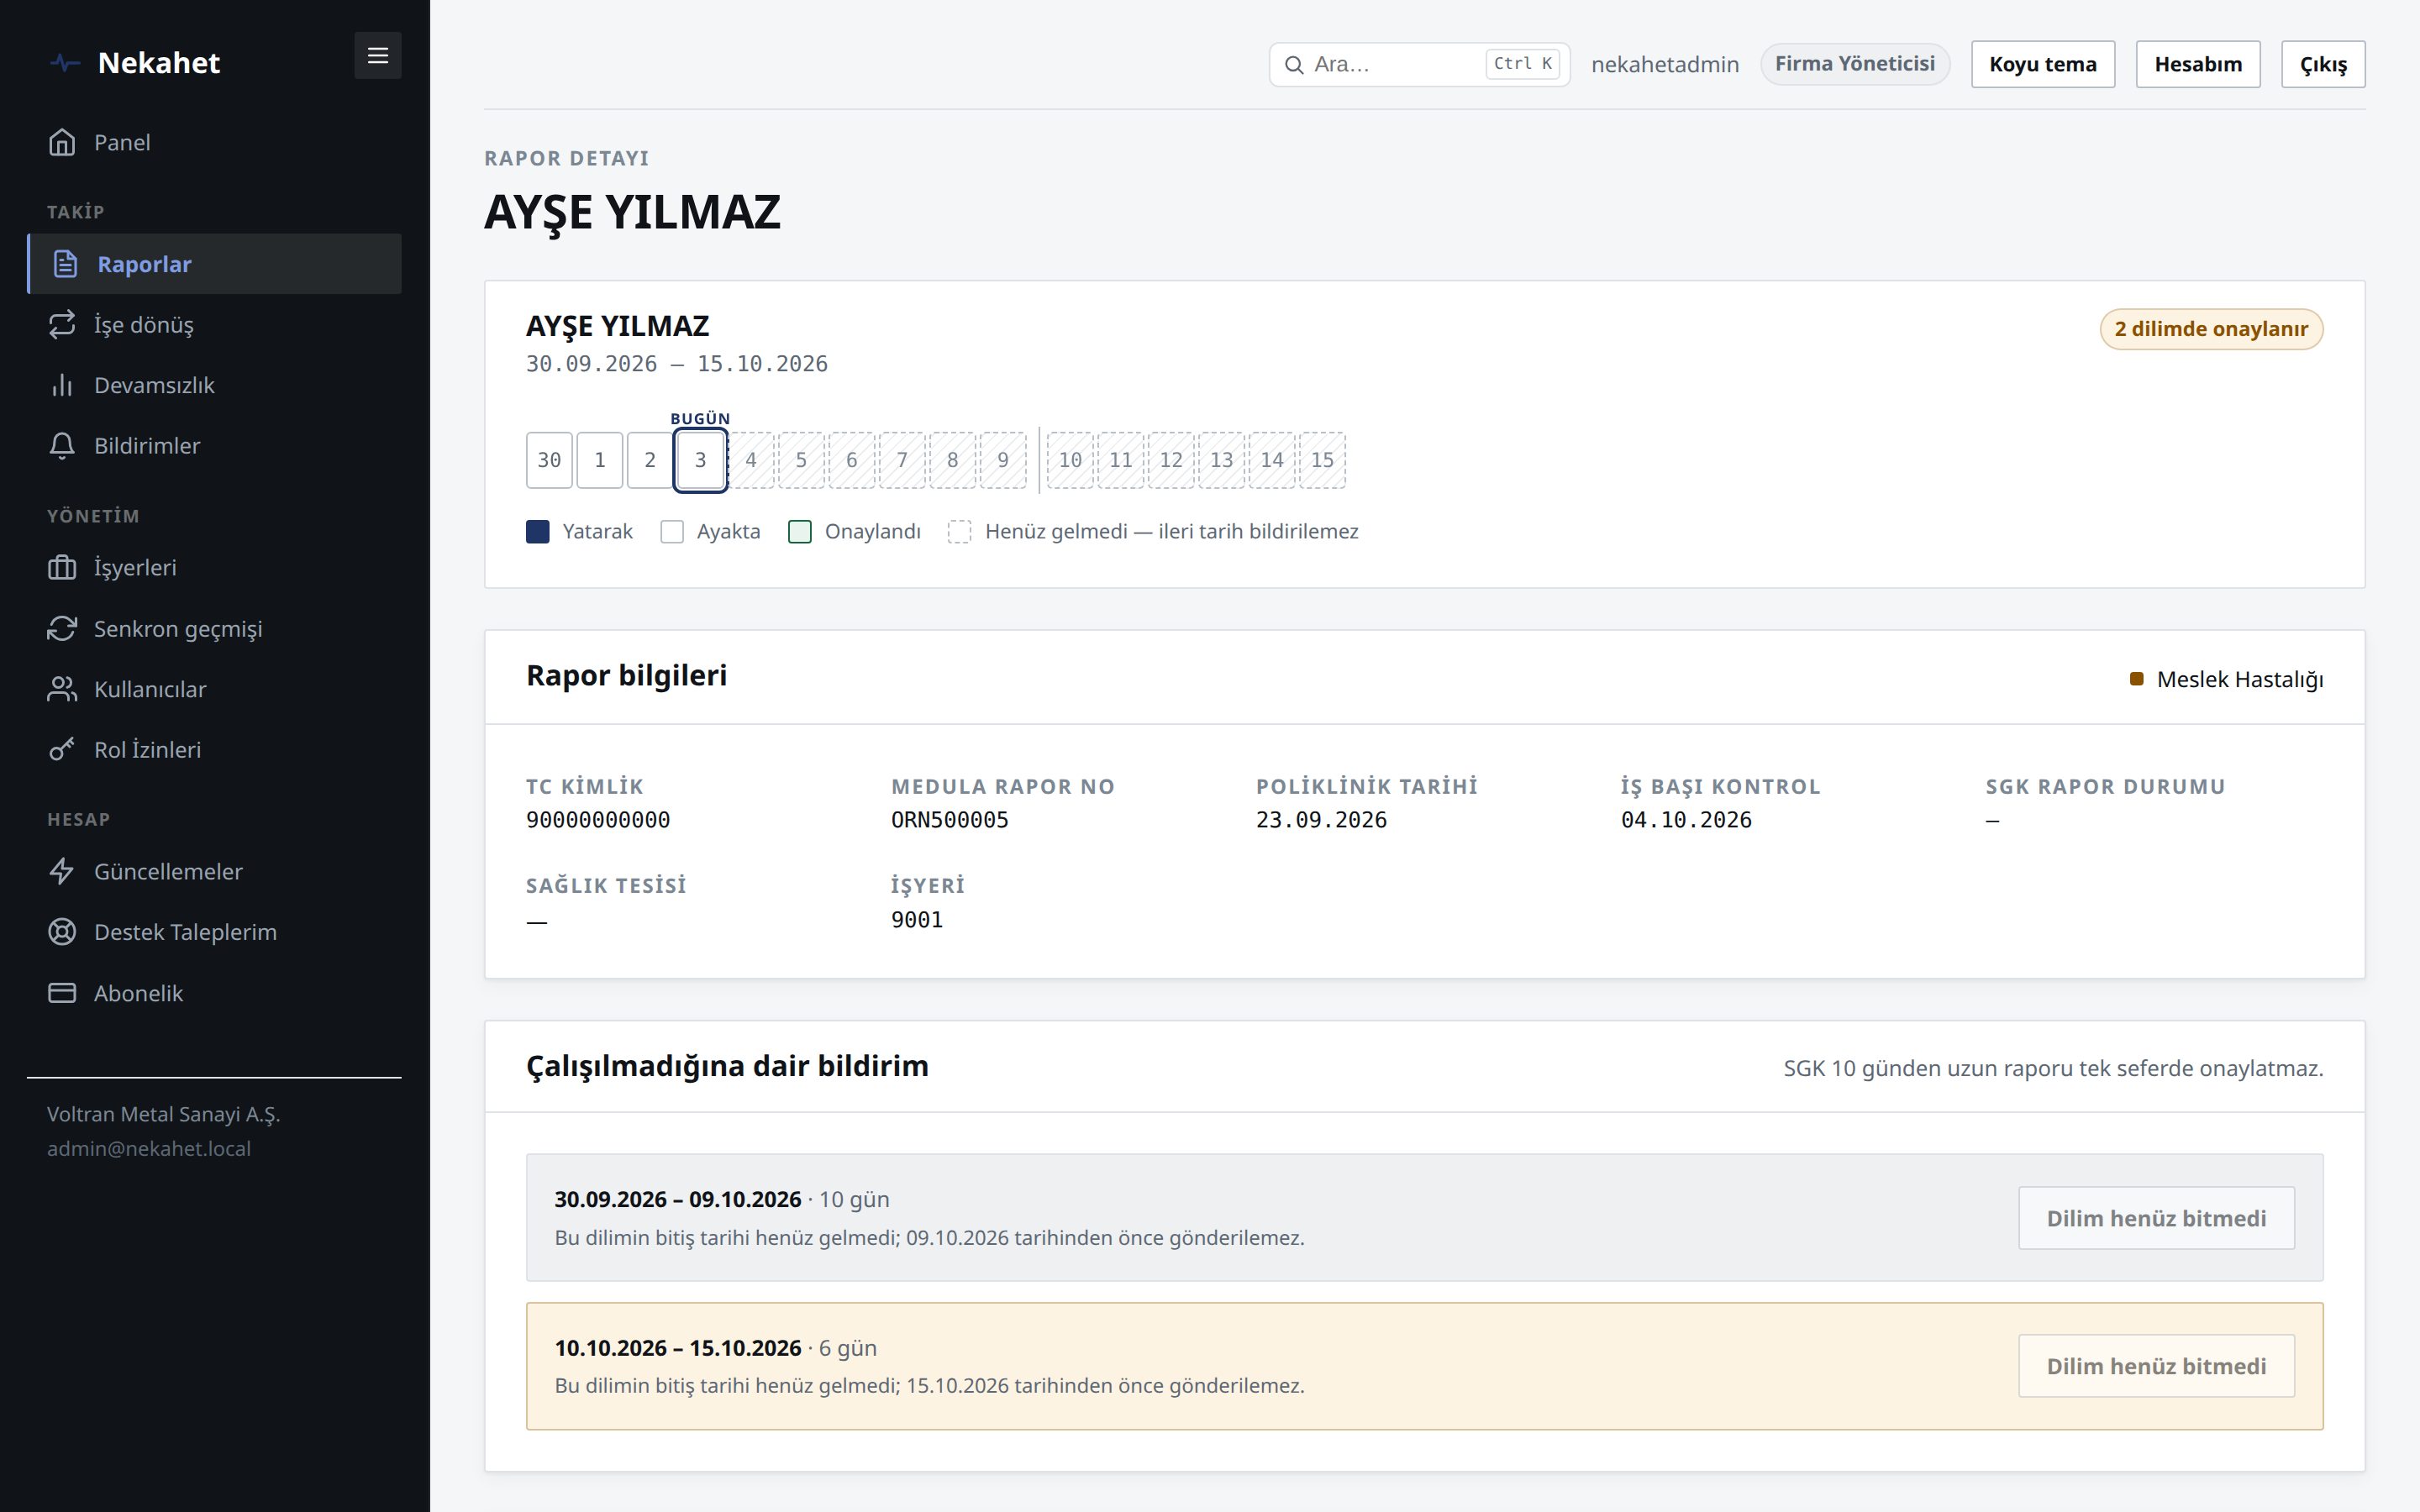Click the Nekahet pulse logo icon

pos(64,63)
